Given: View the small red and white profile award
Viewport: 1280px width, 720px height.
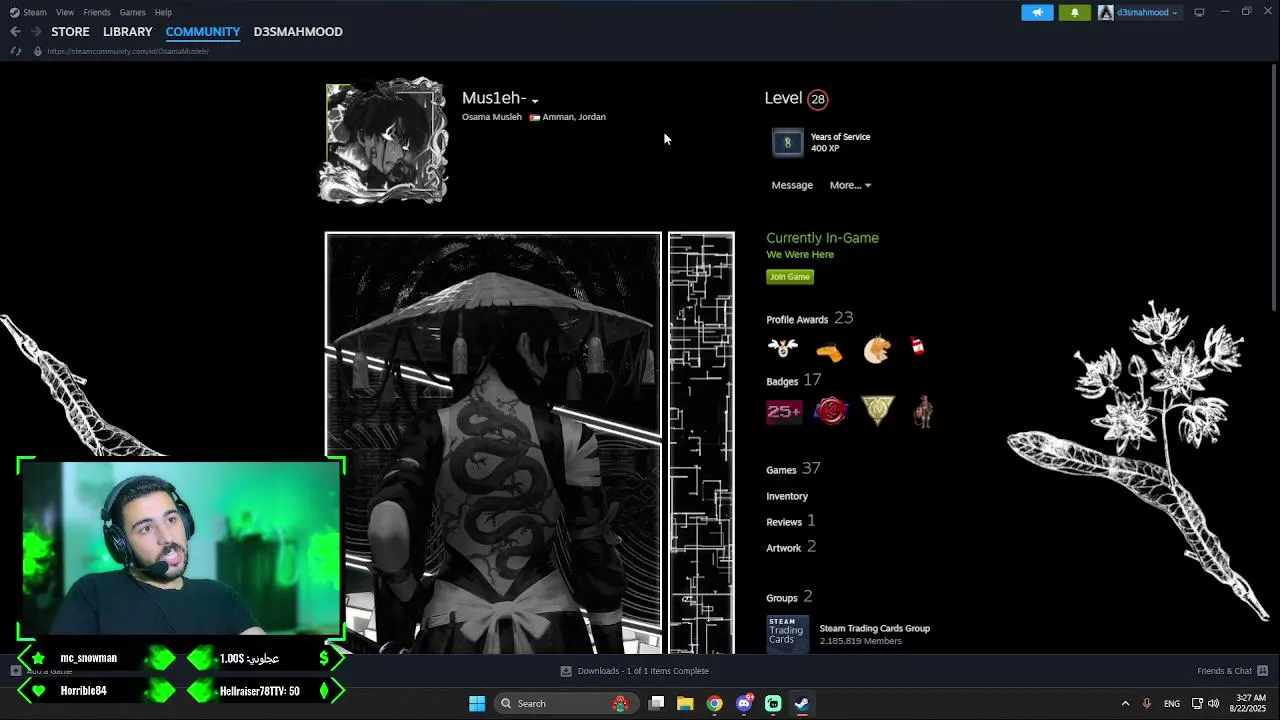Looking at the screenshot, I should click(918, 347).
